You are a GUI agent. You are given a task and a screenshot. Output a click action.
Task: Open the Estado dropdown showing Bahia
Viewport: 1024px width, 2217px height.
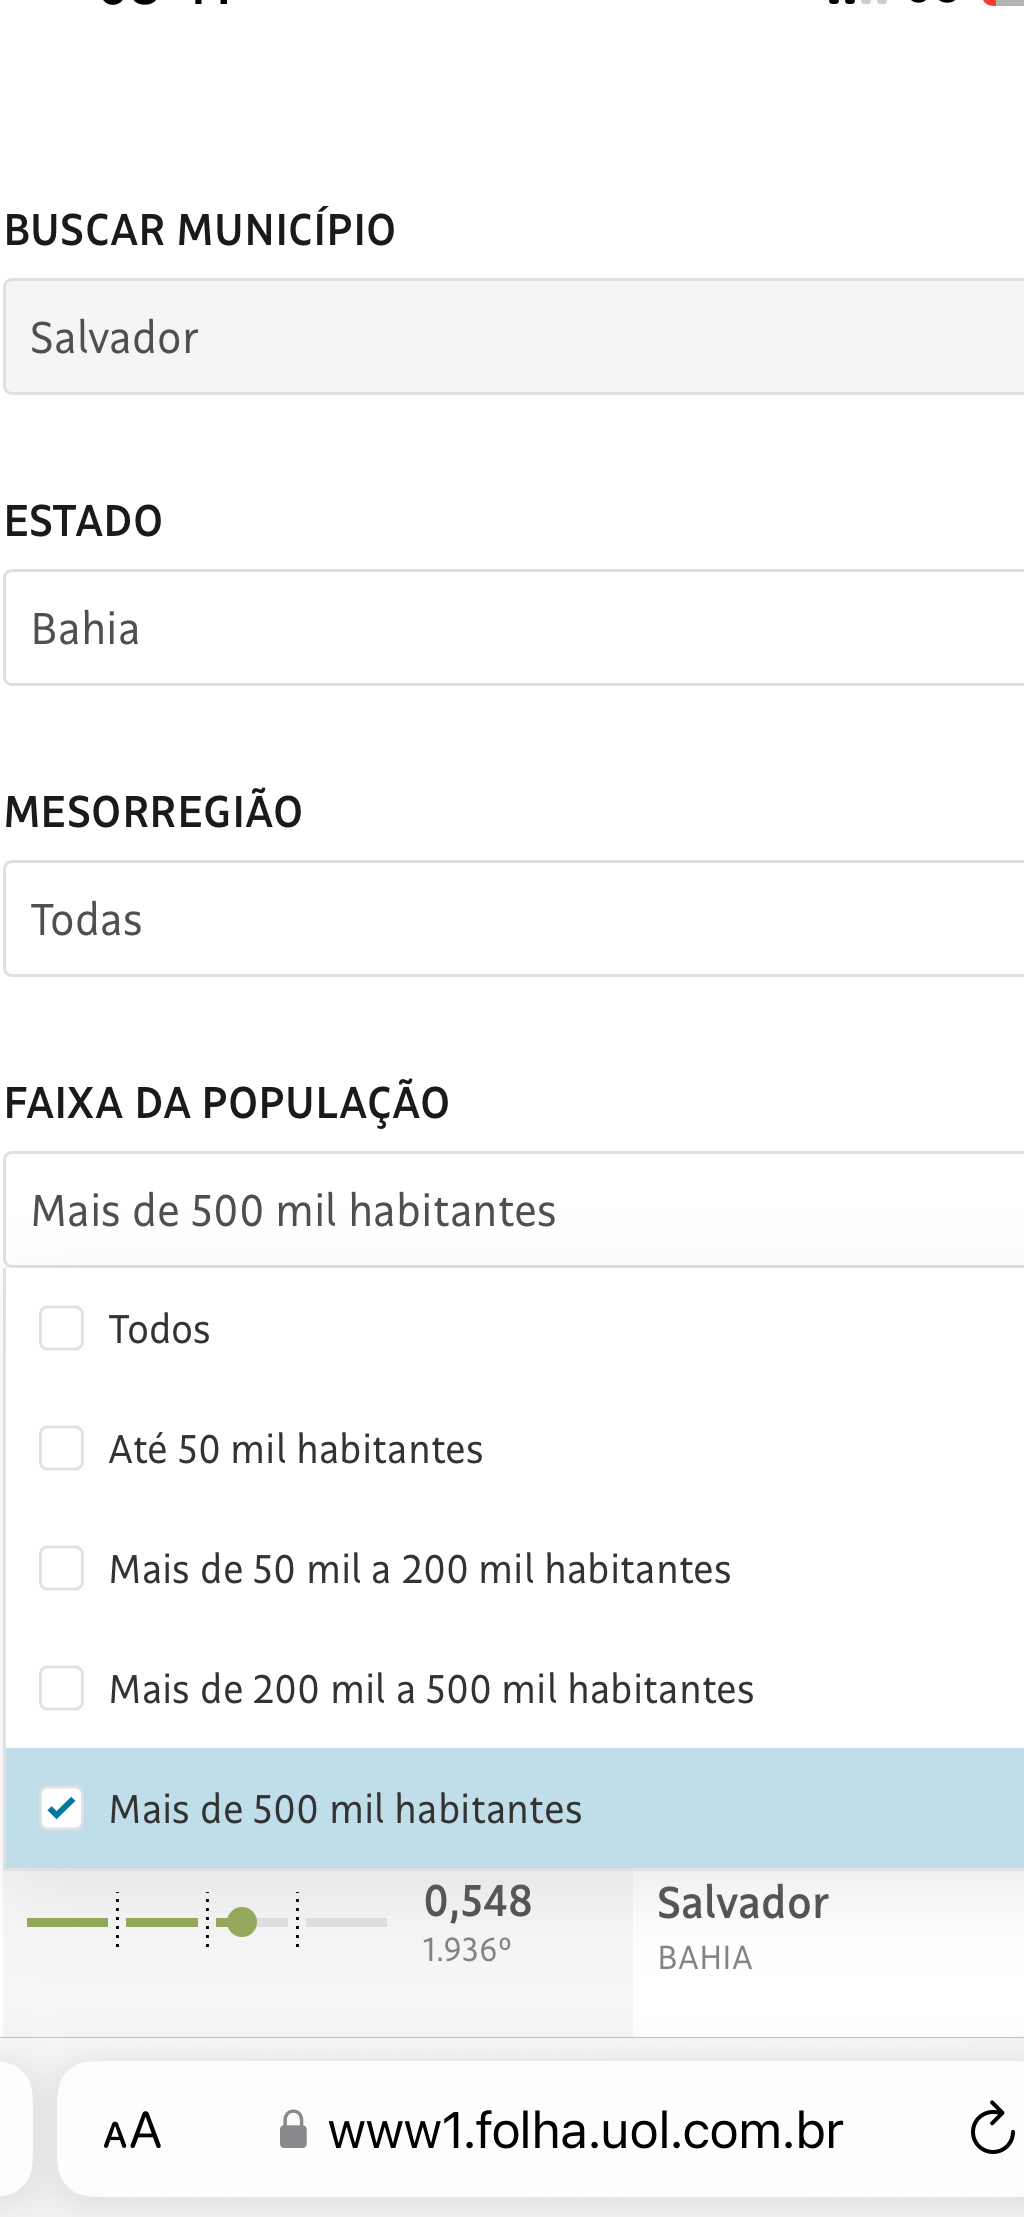click(514, 628)
